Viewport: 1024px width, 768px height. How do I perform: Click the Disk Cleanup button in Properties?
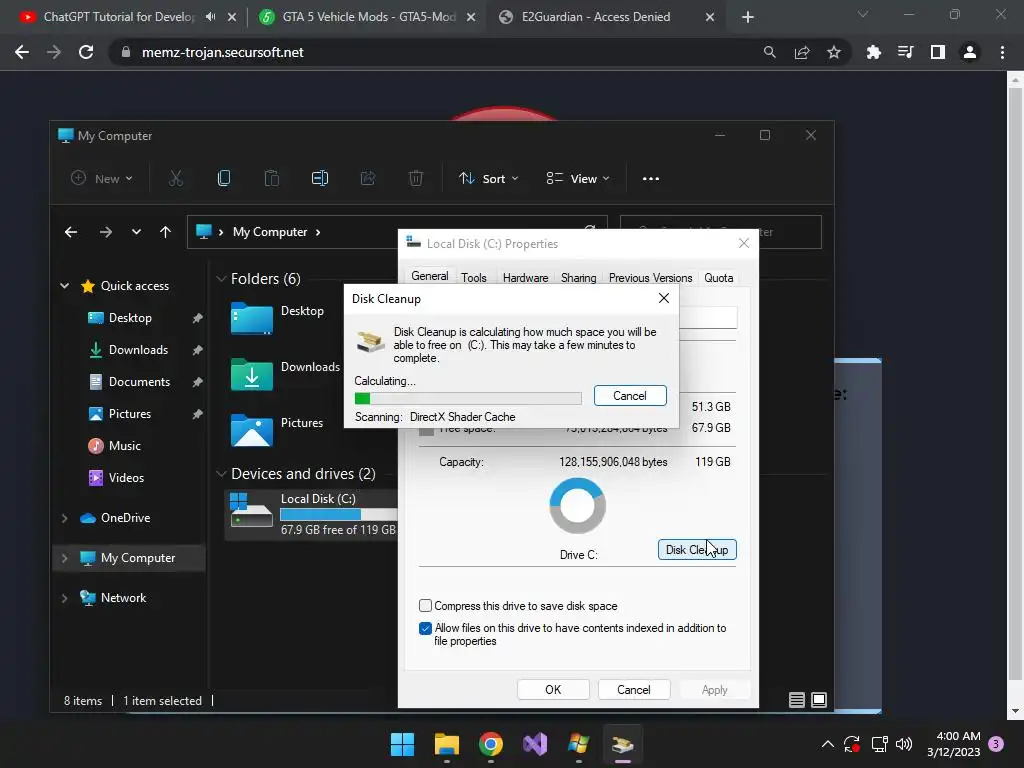pyautogui.click(x=697, y=550)
